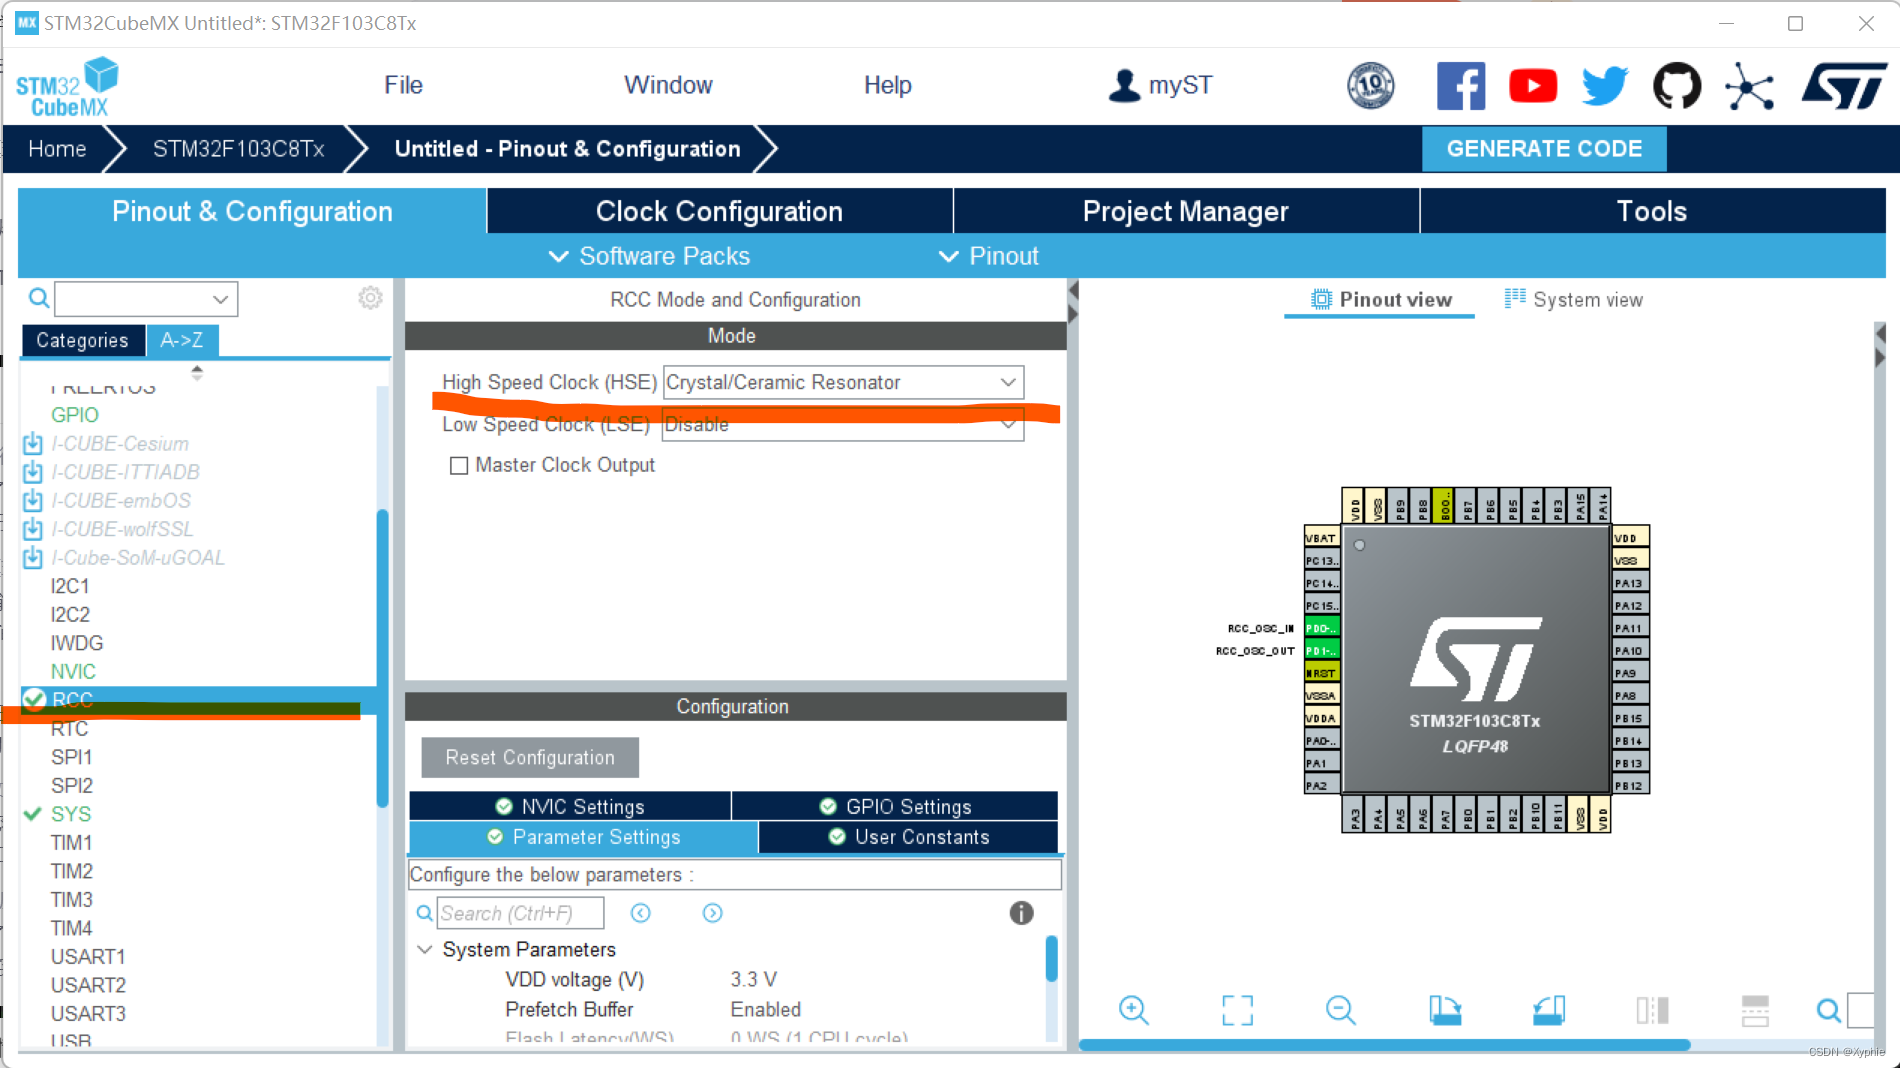Viewport: 1900px width, 1068px height.
Task: Enable Master Clock Output checkbox
Action: 459,466
